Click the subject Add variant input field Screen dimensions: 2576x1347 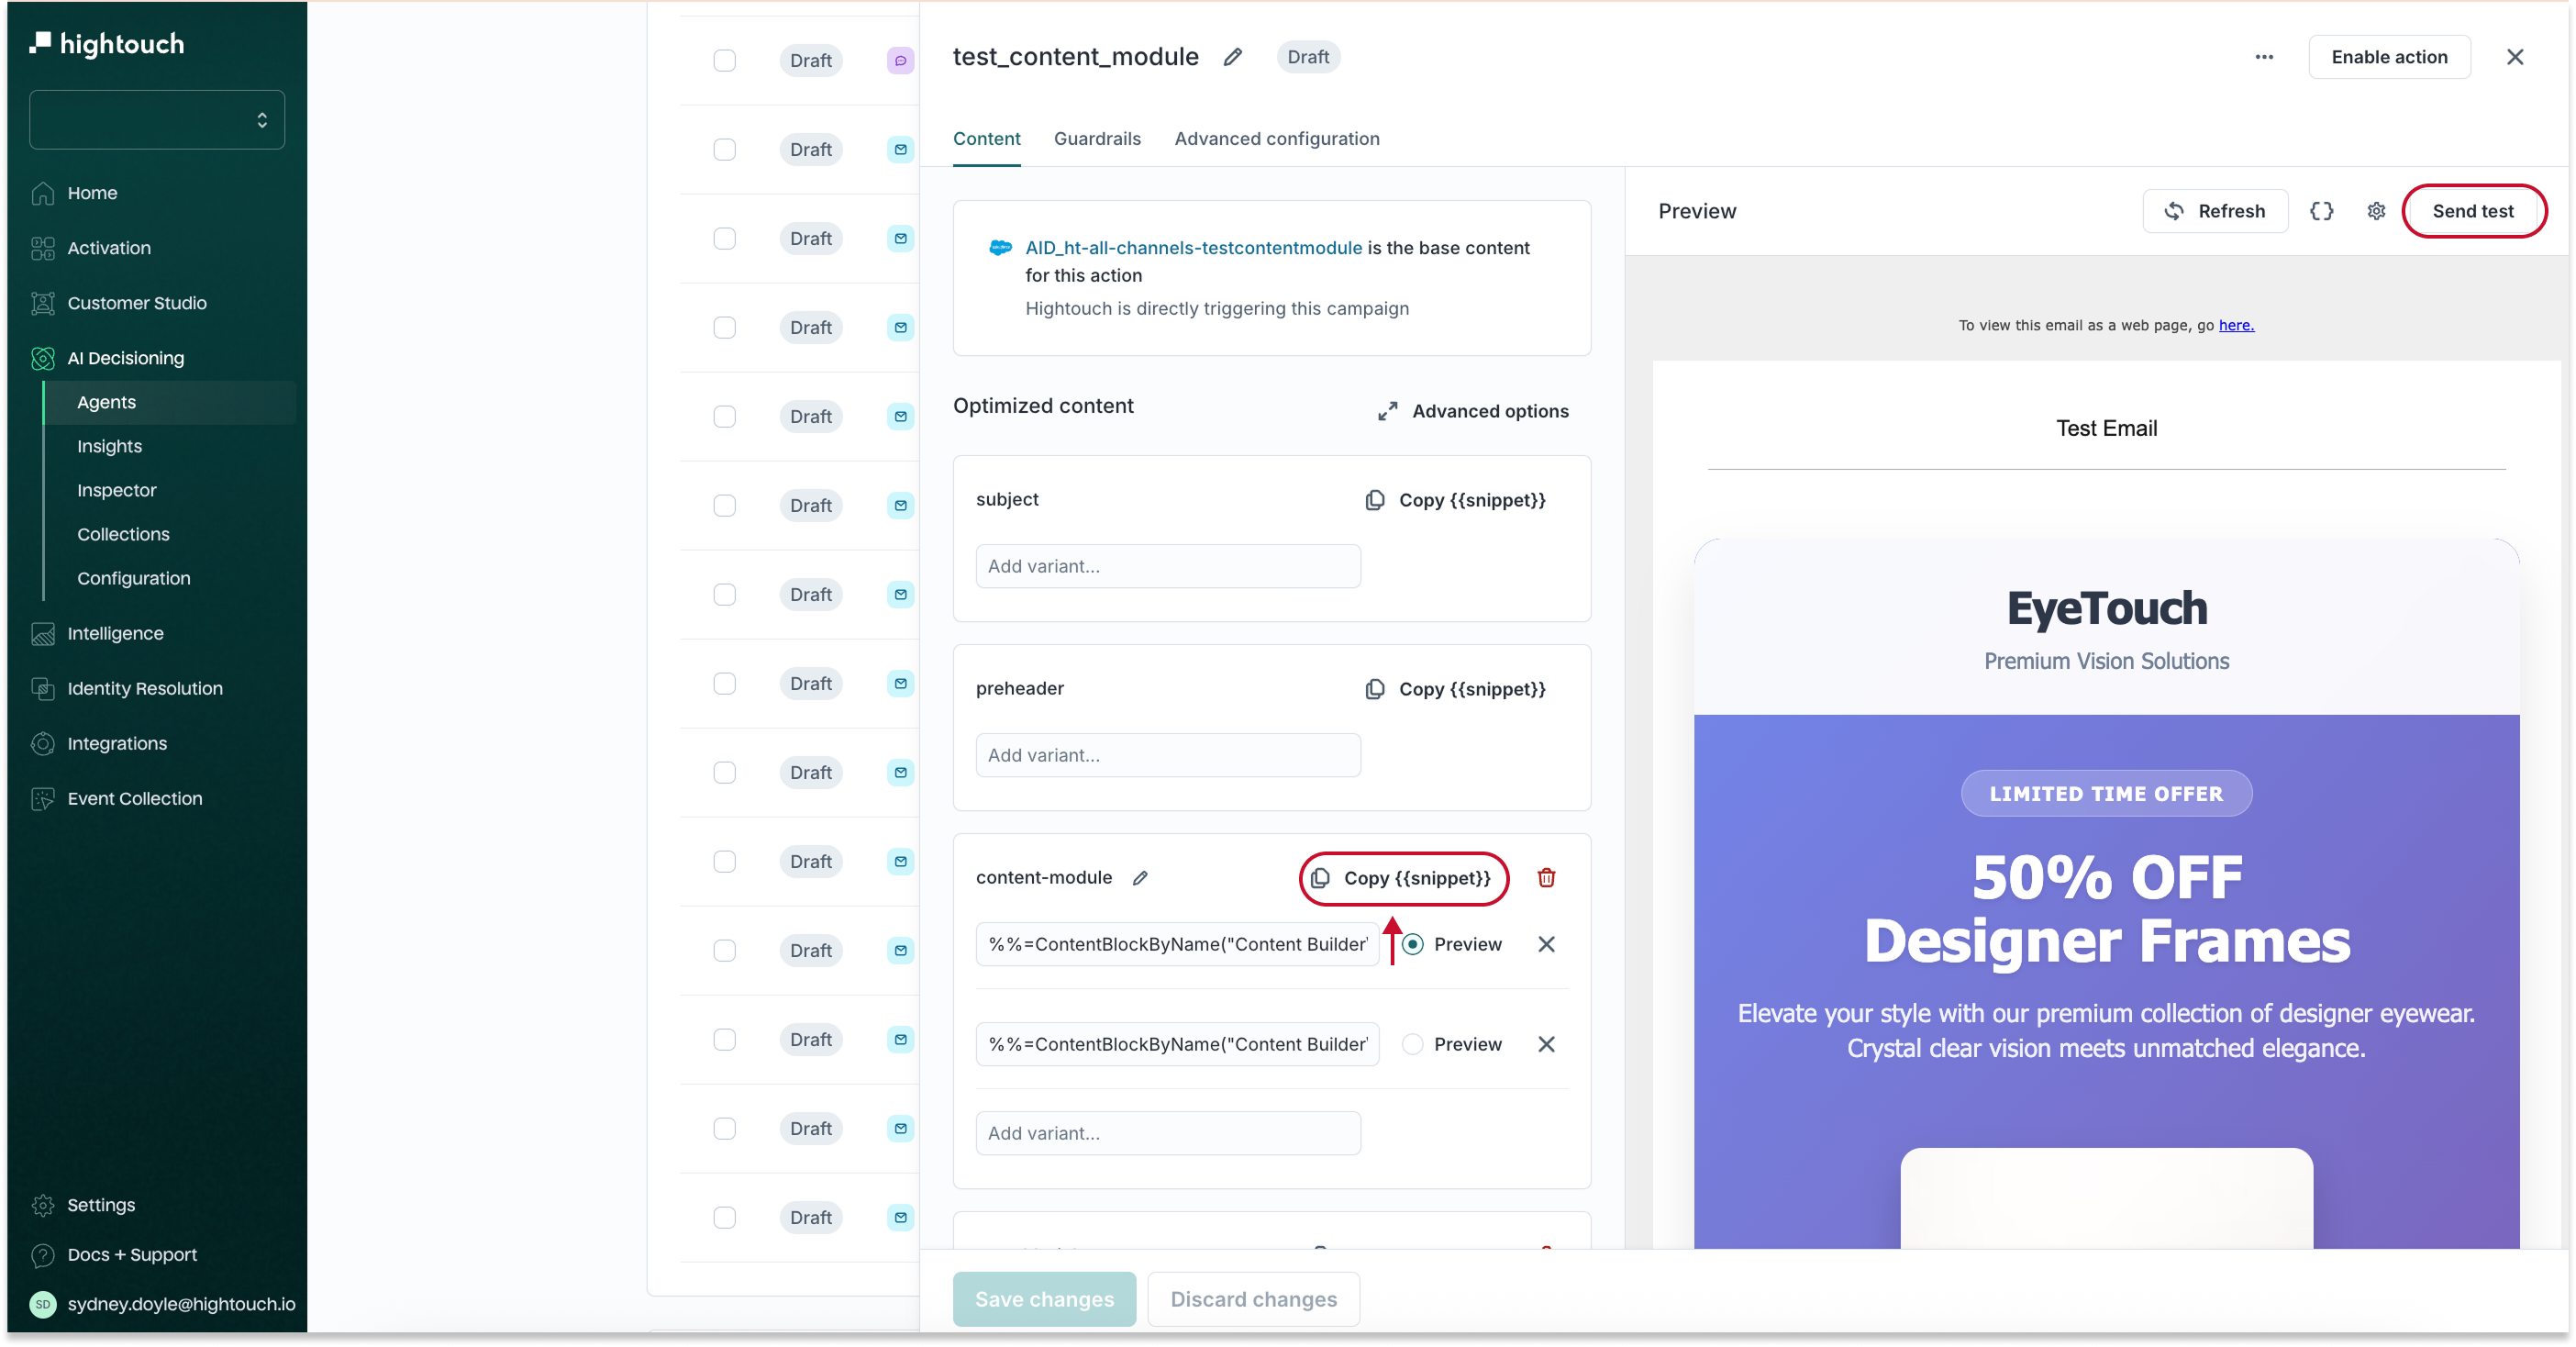tap(1167, 566)
